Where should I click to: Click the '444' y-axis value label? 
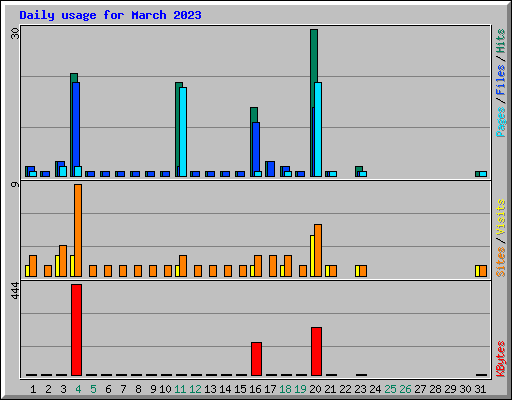pyautogui.click(x=15, y=290)
